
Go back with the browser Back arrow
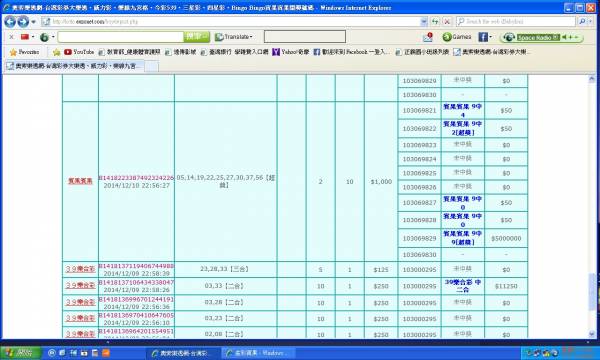tap(10, 21)
